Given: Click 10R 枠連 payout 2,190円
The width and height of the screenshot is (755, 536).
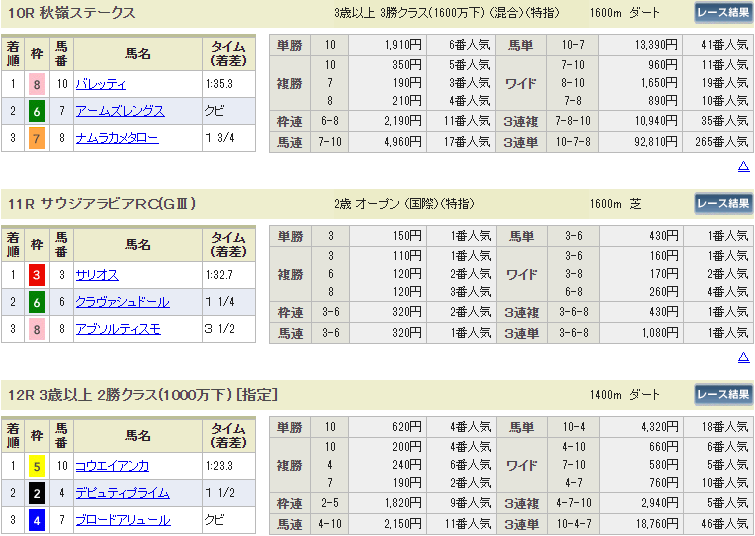Looking at the screenshot, I should pyautogui.click(x=403, y=121).
